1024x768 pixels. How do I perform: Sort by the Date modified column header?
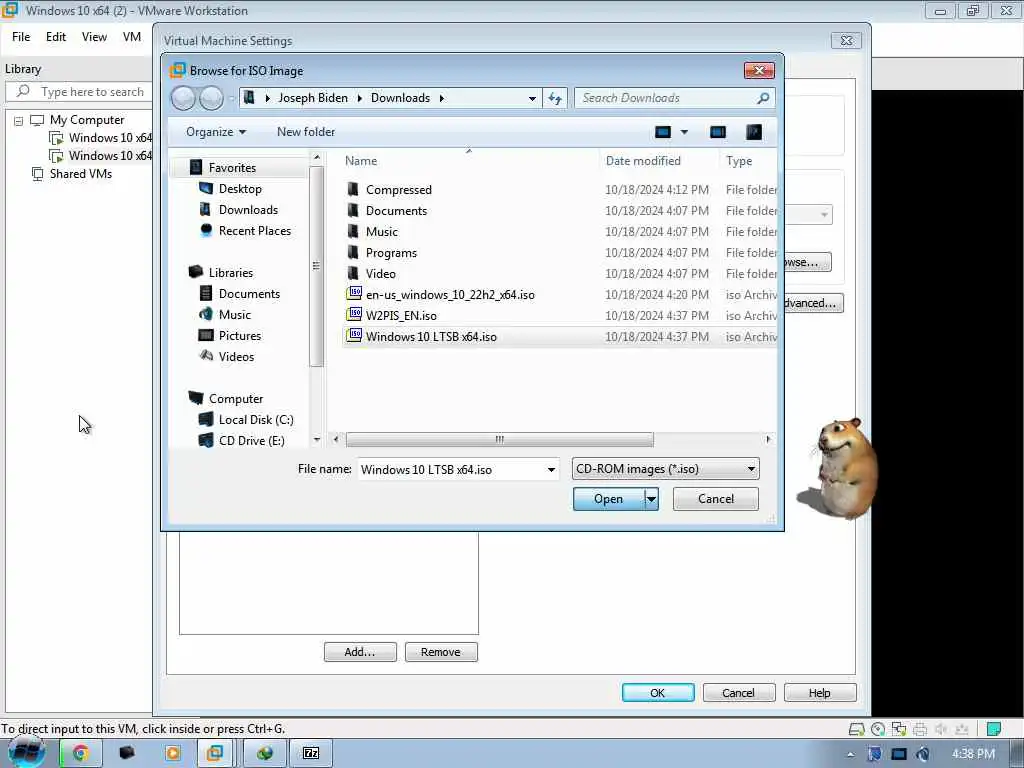point(643,161)
